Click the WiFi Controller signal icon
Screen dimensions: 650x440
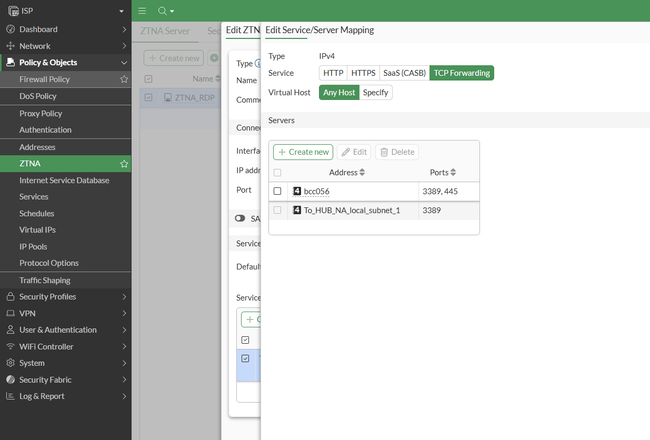(10, 346)
